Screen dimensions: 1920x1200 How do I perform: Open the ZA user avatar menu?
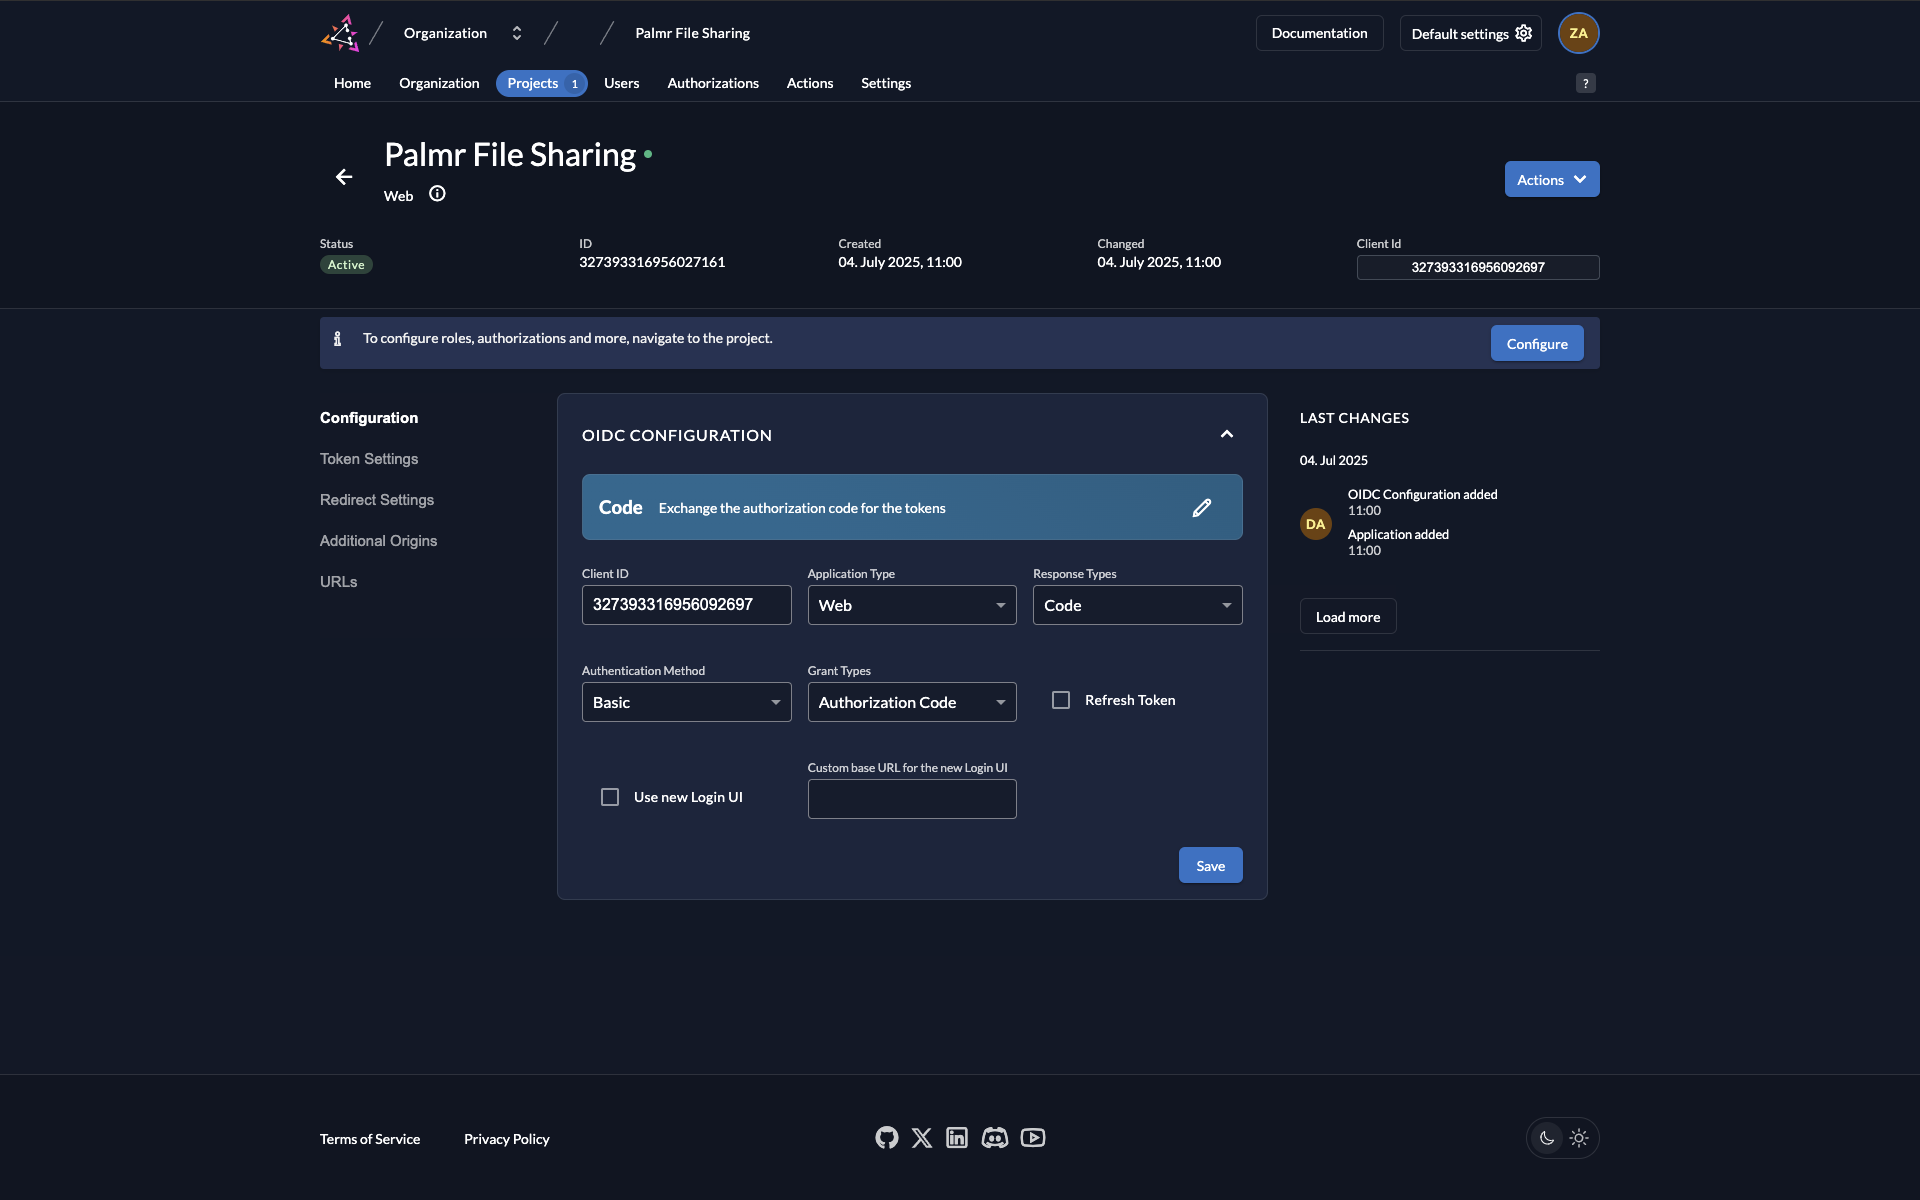1578,33
